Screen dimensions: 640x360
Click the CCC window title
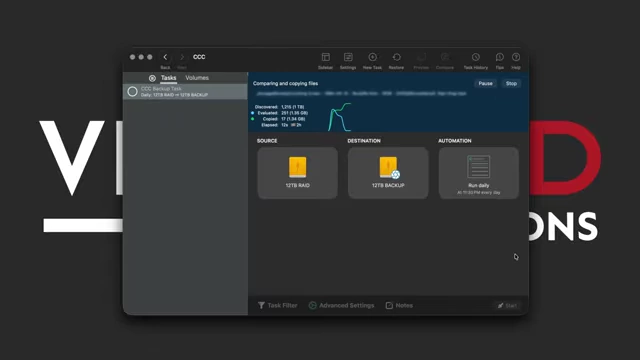click(199, 57)
